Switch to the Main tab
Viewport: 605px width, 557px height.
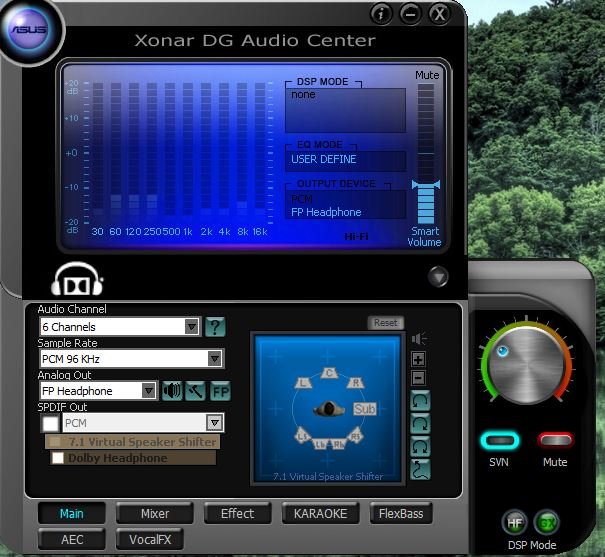pos(72,513)
